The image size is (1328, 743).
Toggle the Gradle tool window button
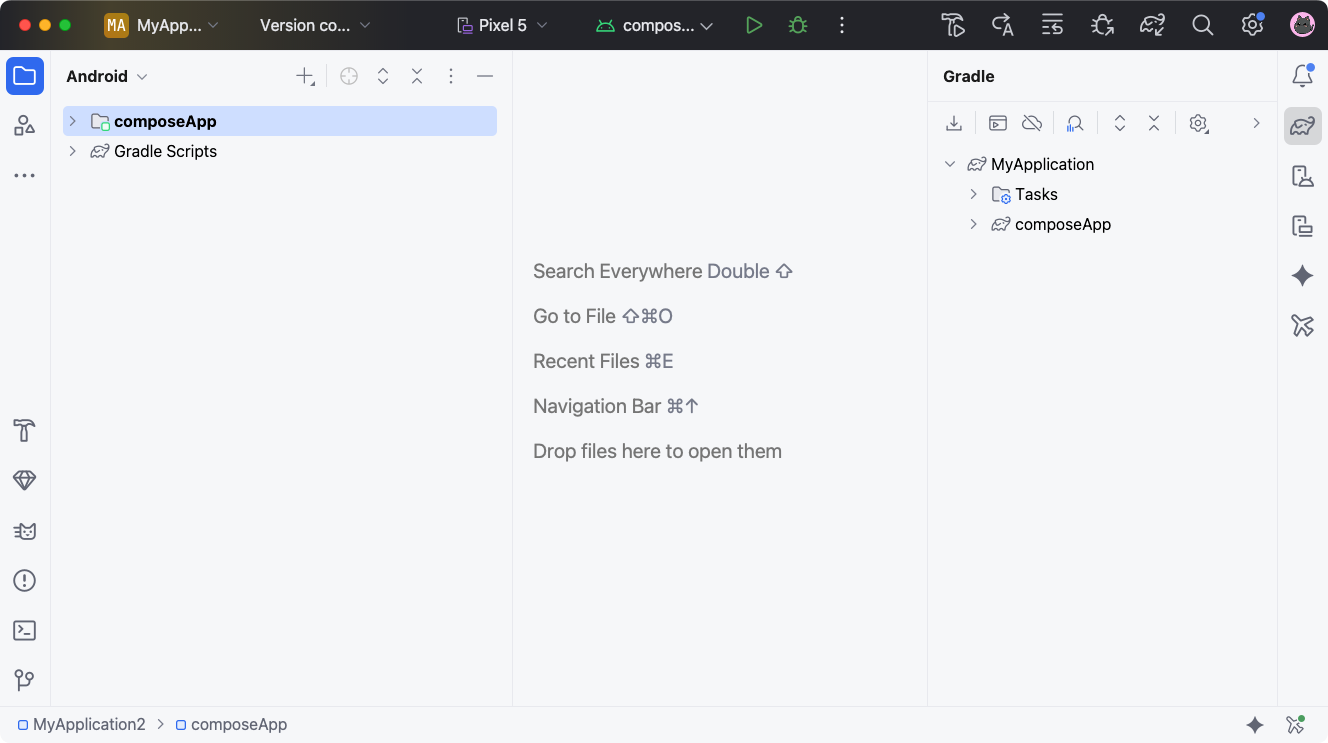1302,126
